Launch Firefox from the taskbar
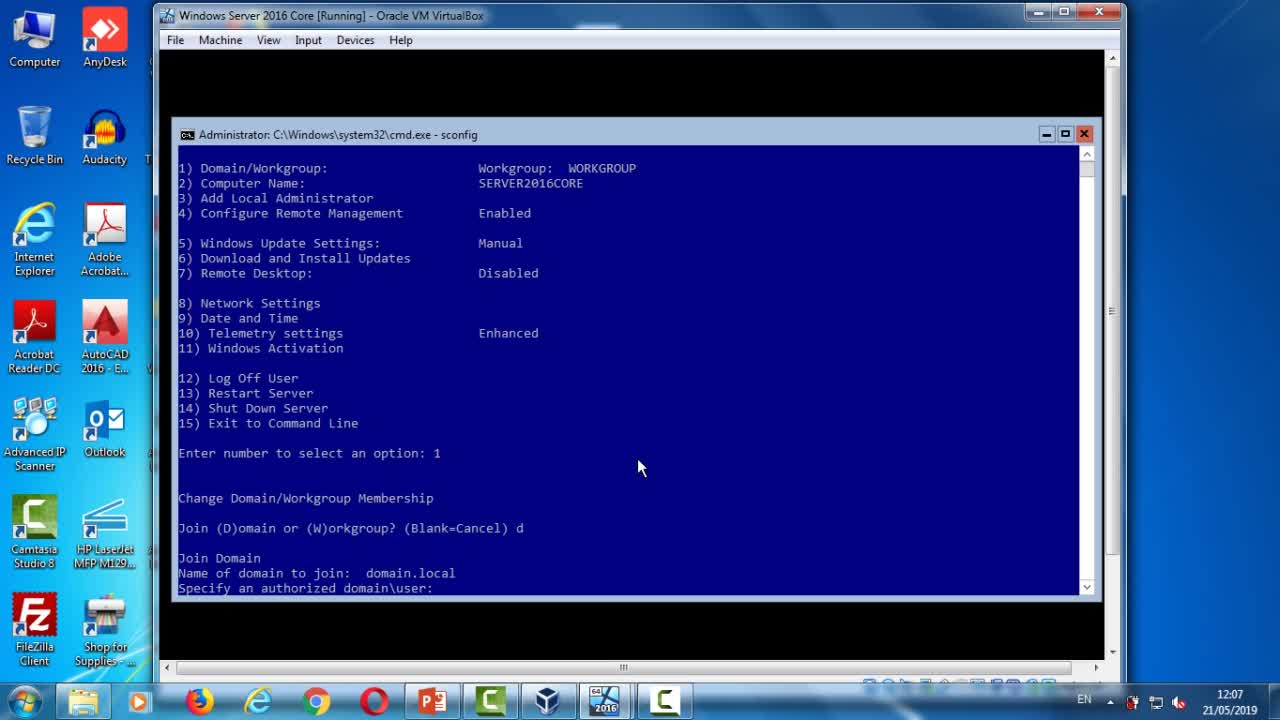This screenshot has height=720, width=1280. coord(199,702)
